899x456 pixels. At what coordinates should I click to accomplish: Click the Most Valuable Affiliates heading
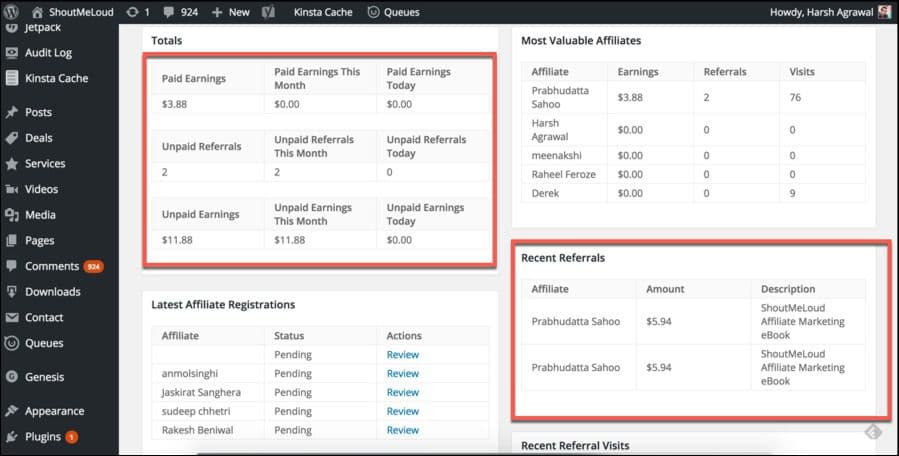[x=581, y=41]
